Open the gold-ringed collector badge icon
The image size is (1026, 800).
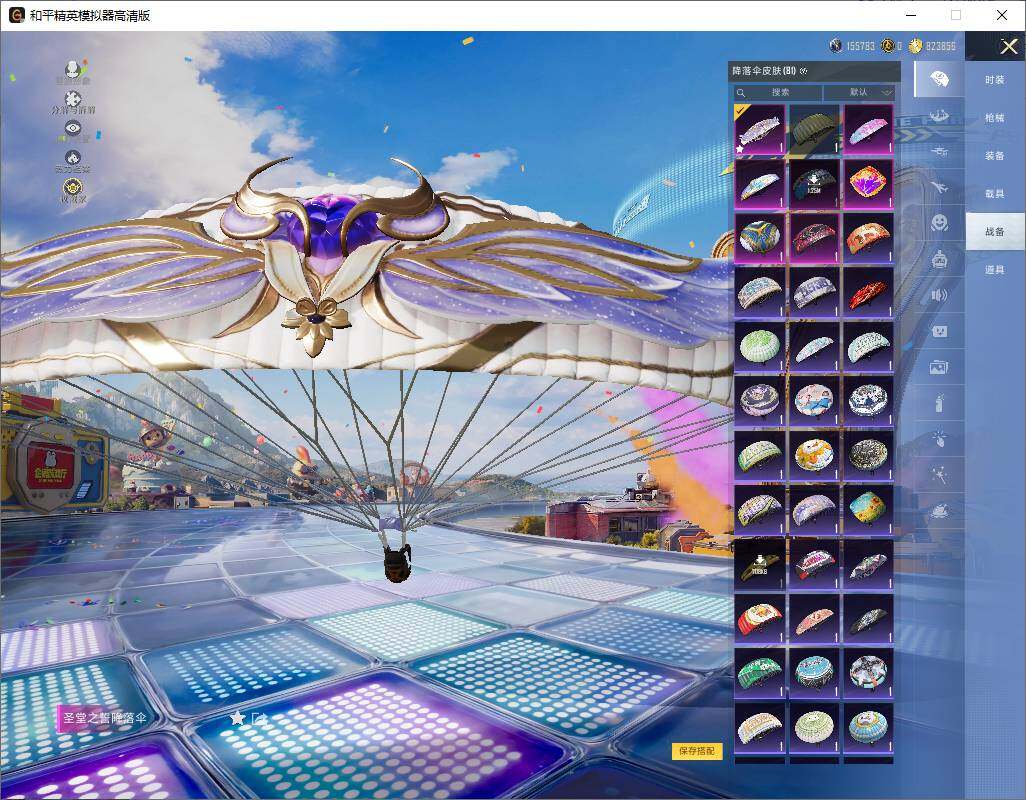point(73,188)
